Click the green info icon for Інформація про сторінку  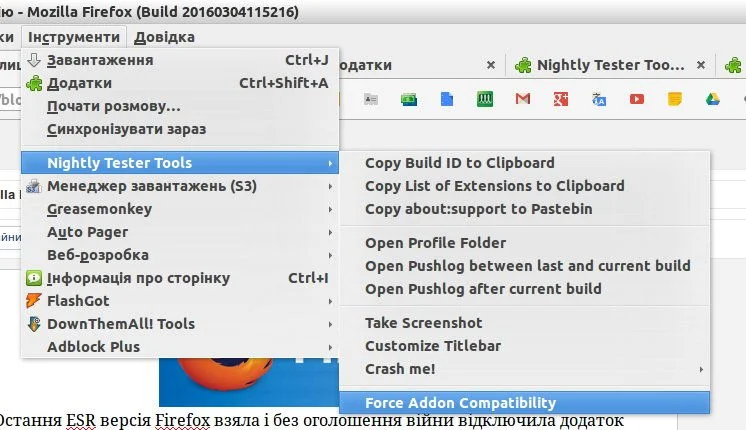[x=34, y=278]
